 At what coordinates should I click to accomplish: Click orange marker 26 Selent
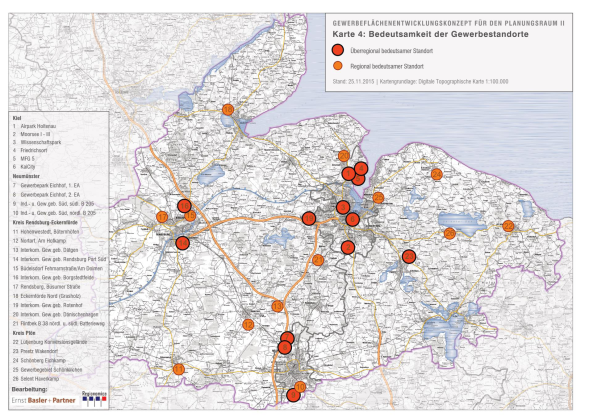(x=450, y=234)
